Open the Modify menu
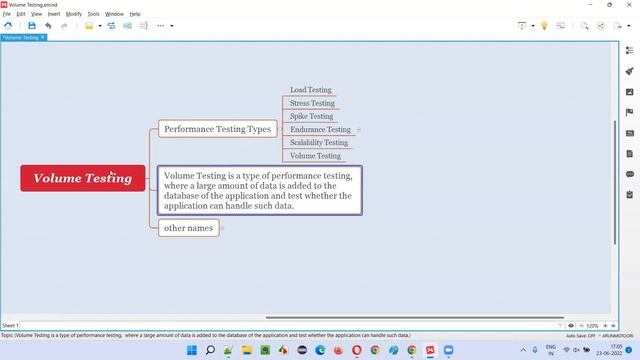 coord(73,14)
